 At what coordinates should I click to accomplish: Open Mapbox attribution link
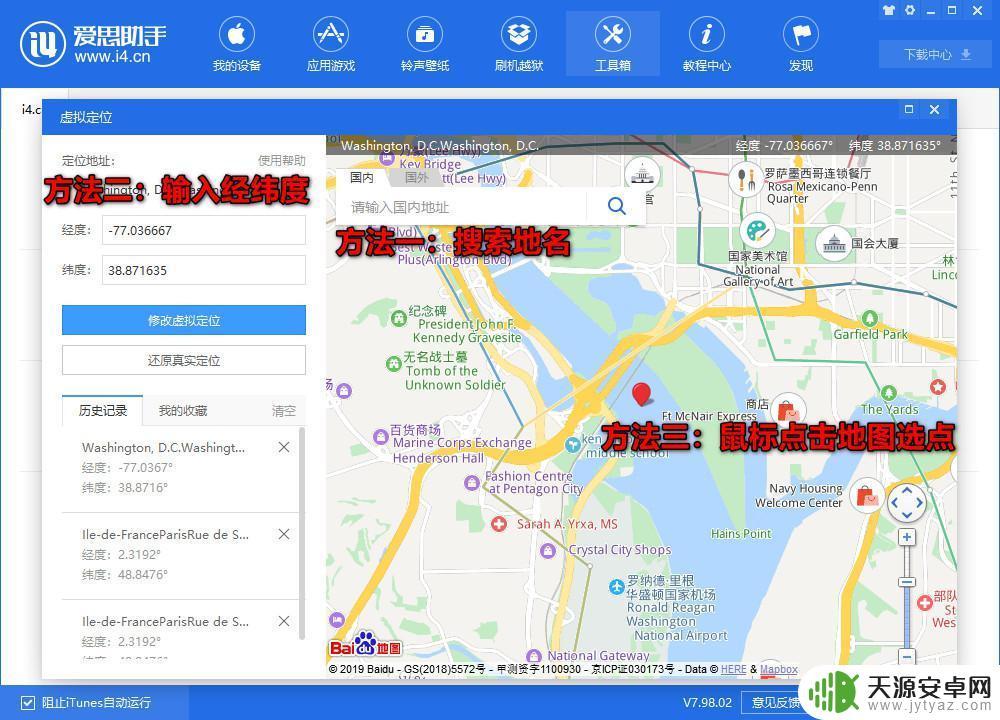779,669
